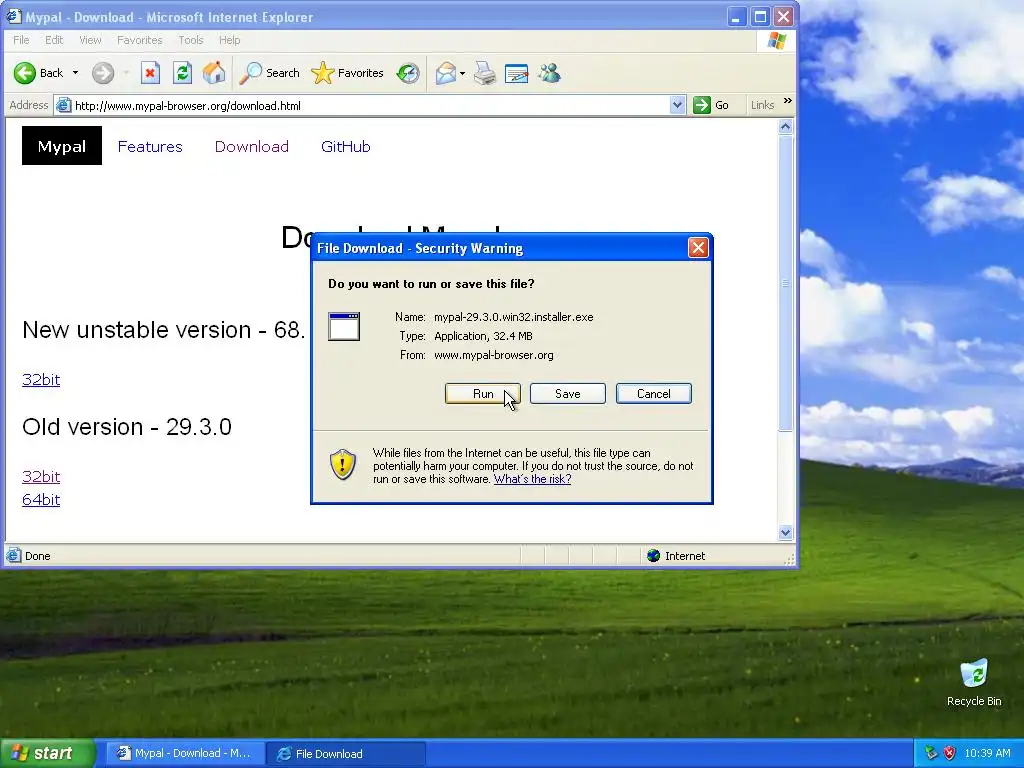Viewport: 1024px width, 768px height.
Task: Click the Windows logo throbber icon
Action: [776, 40]
